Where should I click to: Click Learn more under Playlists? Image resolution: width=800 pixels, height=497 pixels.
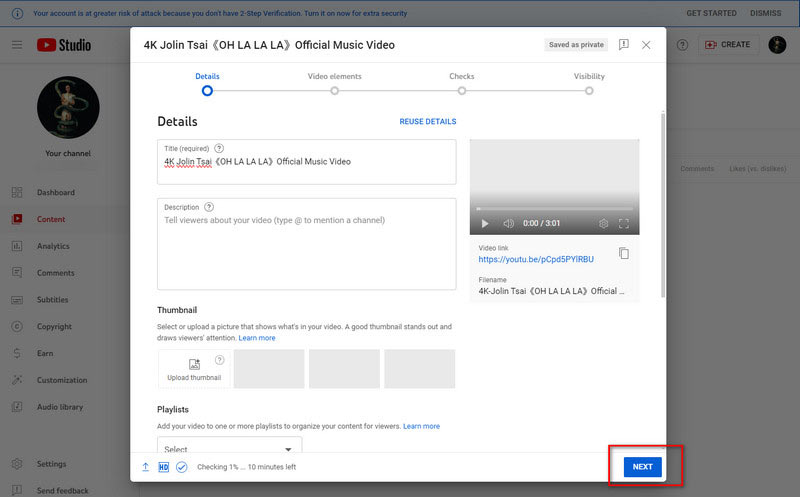pos(421,426)
